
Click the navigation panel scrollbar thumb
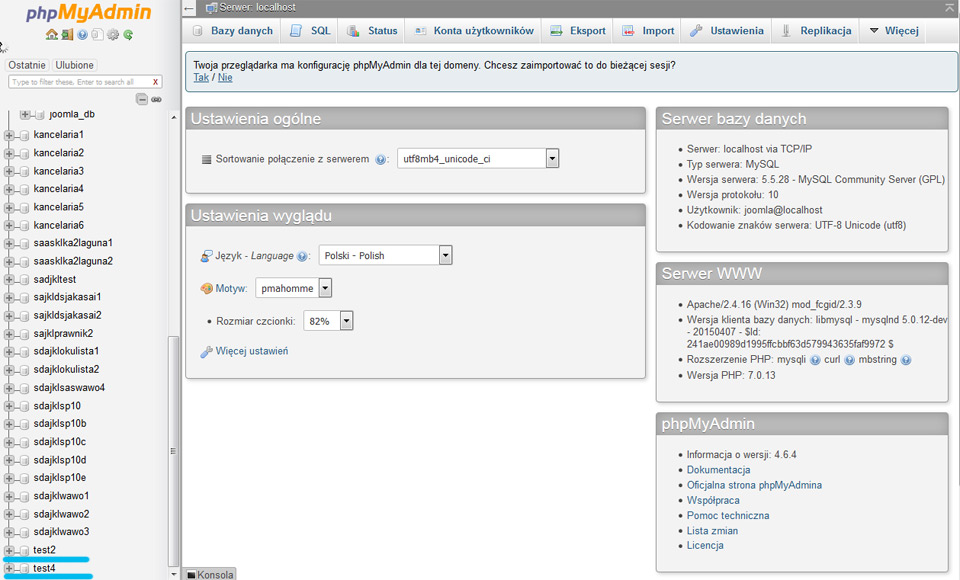click(173, 451)
